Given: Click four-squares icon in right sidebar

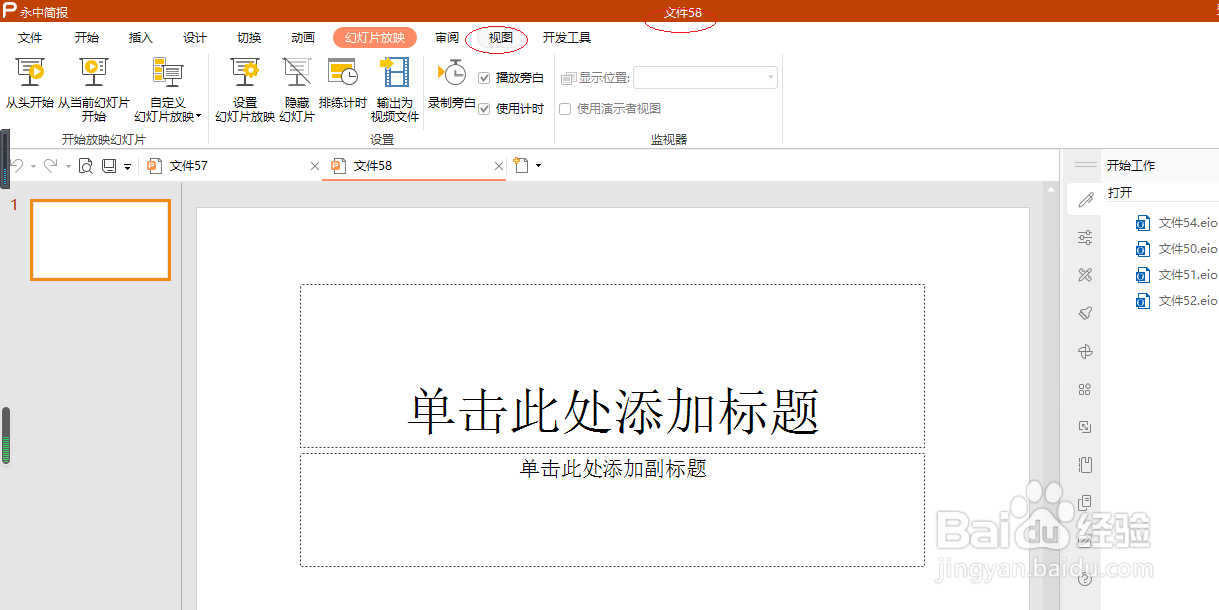Looking at the screenshot, I should click(x=1085, y=389).
